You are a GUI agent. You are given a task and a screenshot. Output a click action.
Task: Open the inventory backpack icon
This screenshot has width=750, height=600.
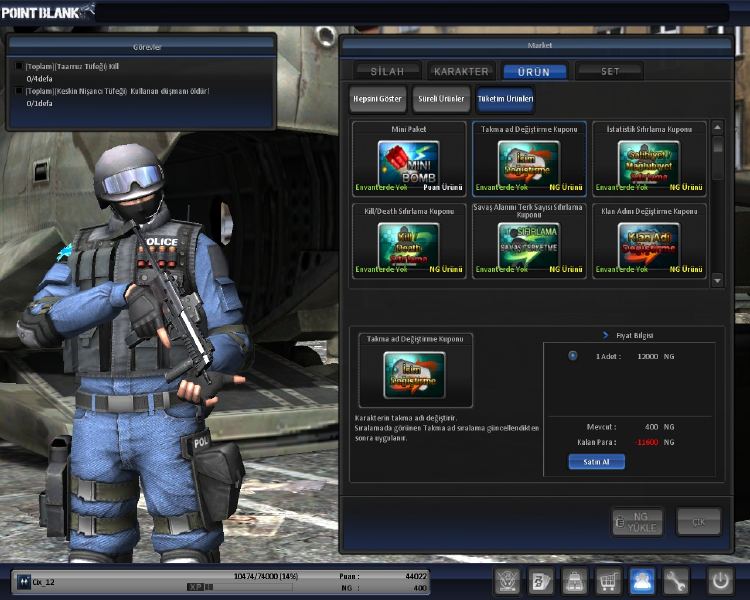pyautogui.click(x=574, y=581)
